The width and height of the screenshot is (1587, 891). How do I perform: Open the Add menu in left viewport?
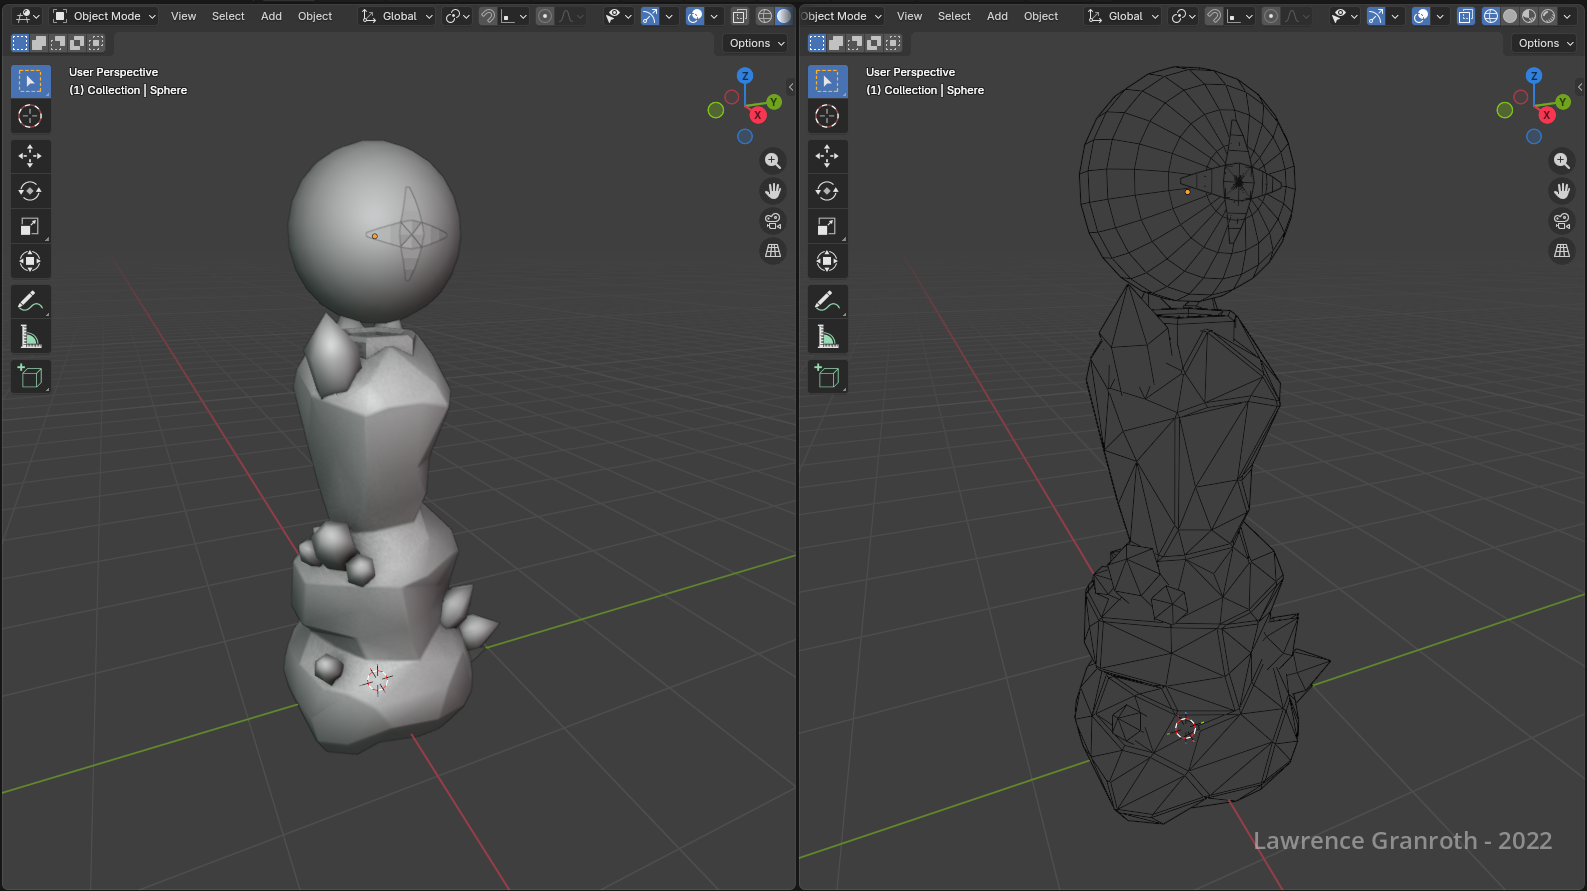click(x=271, y=16)
